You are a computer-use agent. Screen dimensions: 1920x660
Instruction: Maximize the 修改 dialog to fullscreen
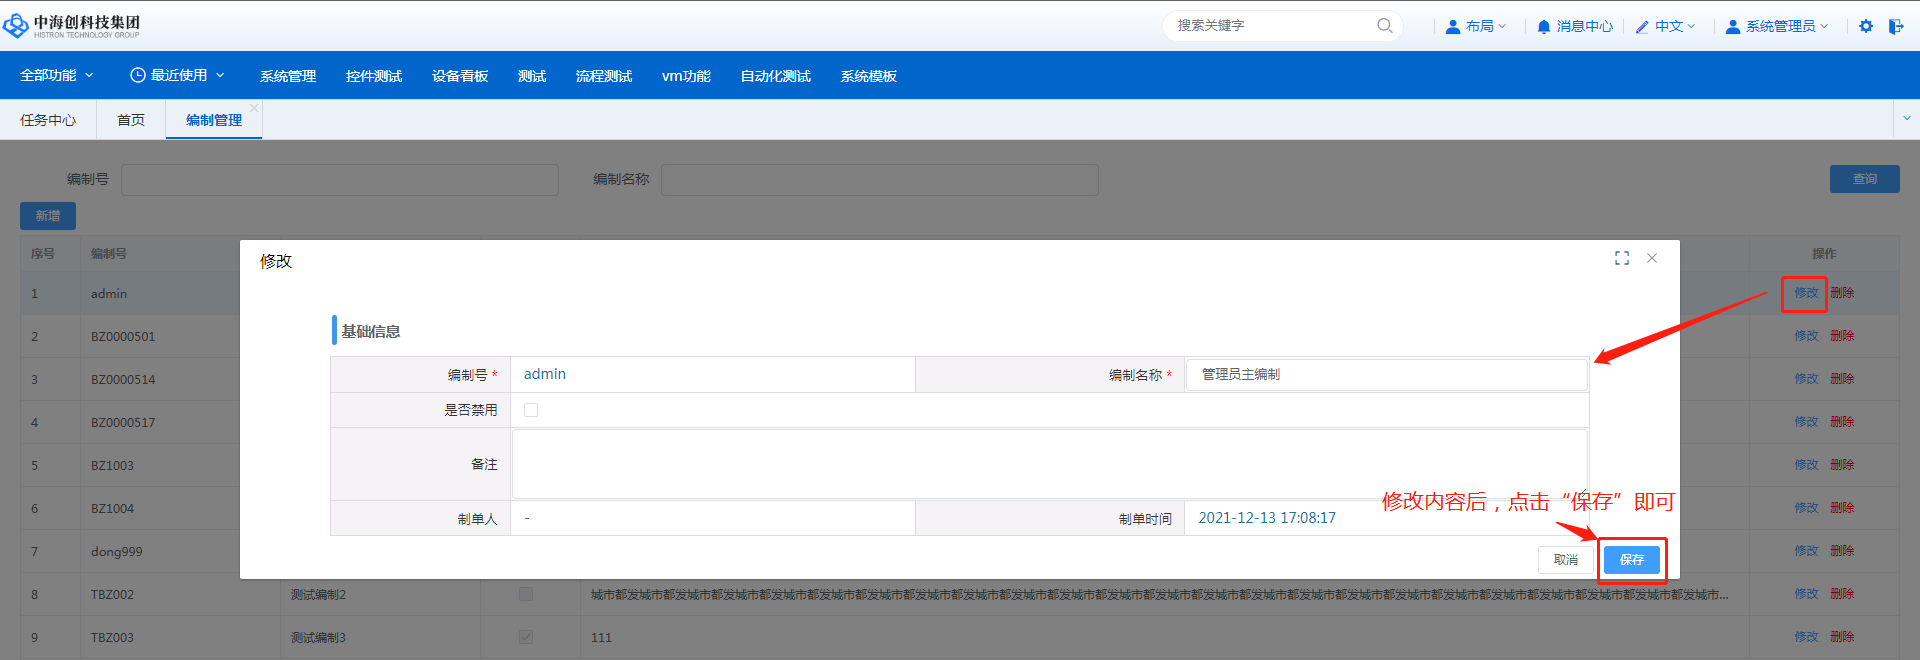(x=1622, y=258)
